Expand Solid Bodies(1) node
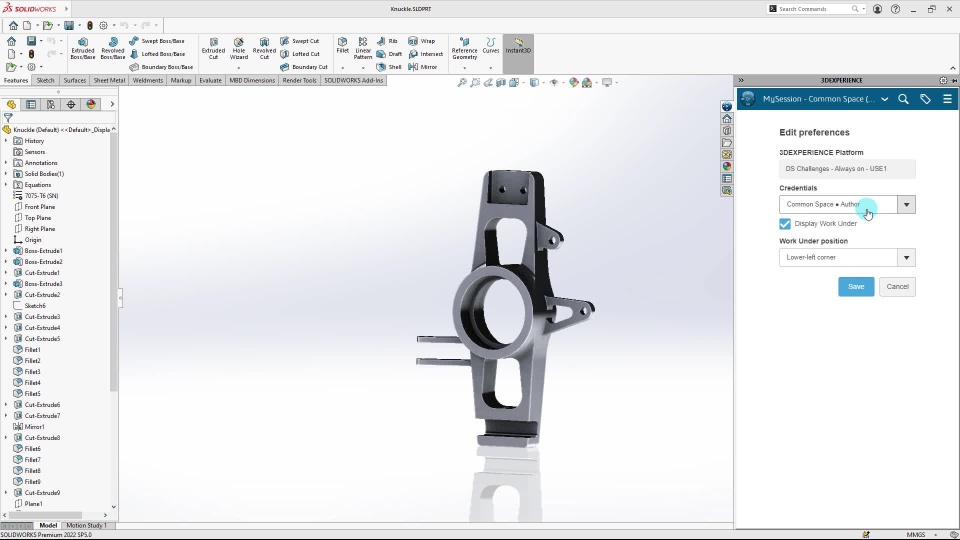This screenshot has height=540, width=960. pos(6,174)
